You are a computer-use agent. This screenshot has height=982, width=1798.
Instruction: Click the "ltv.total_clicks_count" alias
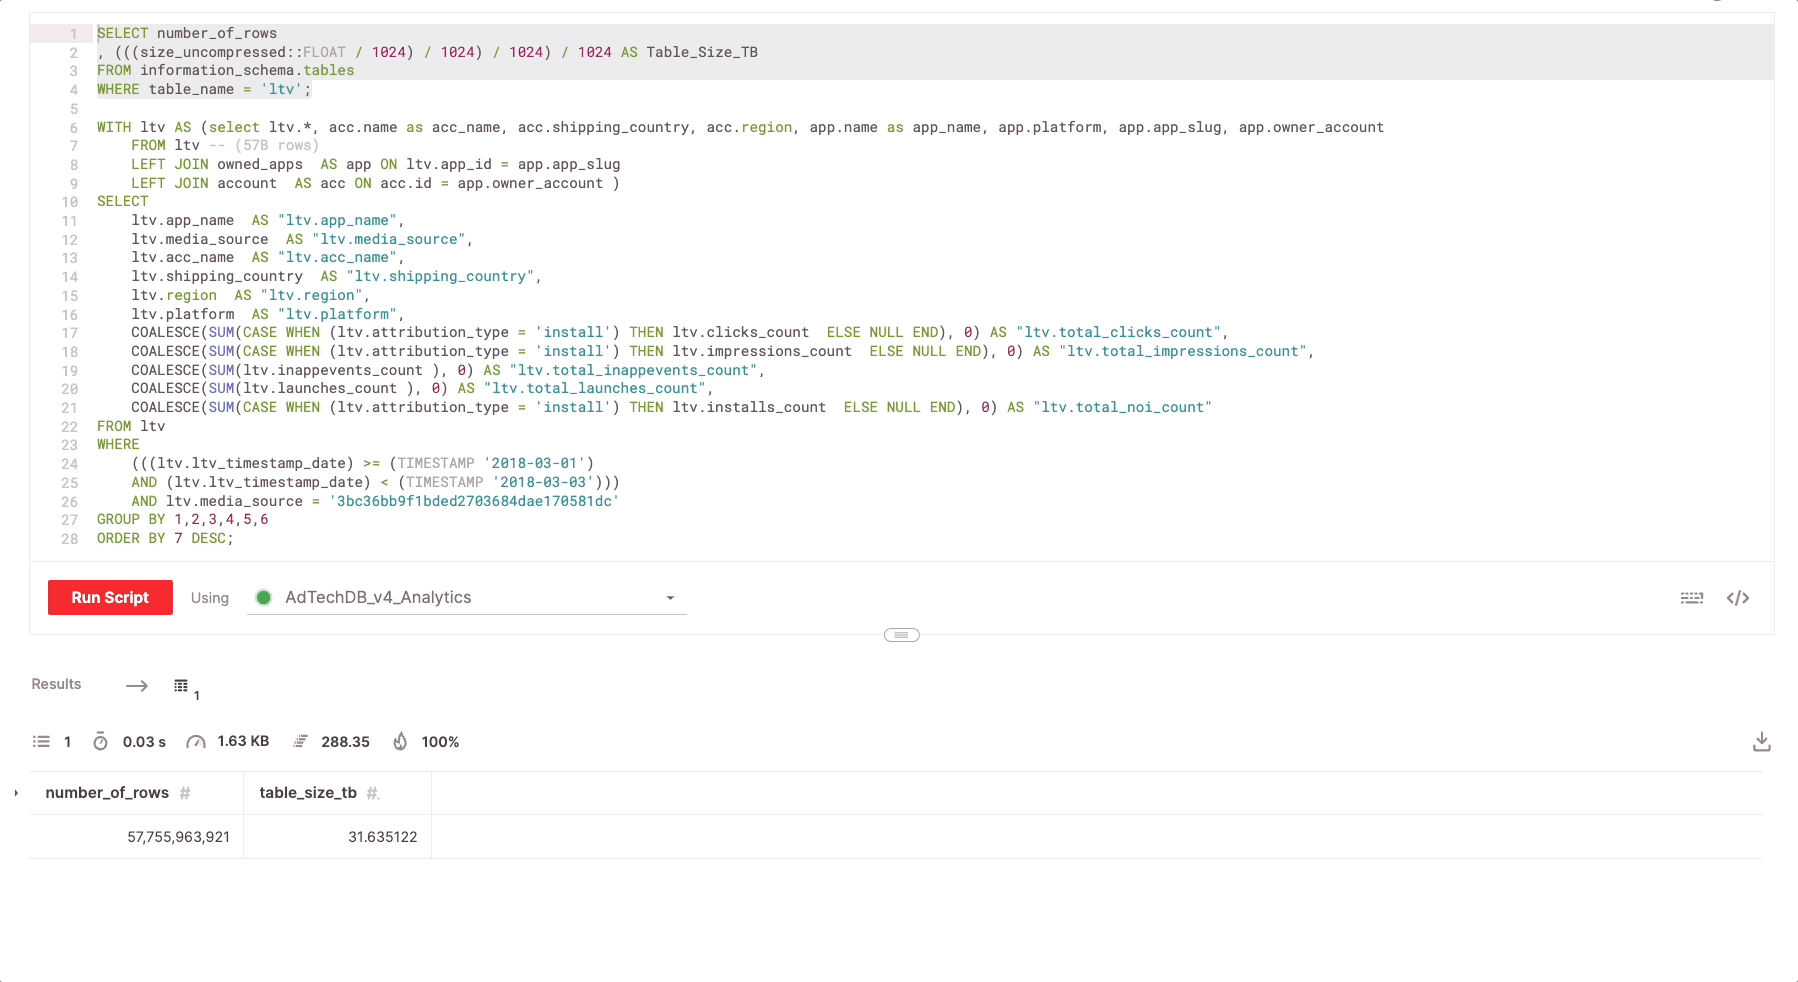coord(1119,332)
